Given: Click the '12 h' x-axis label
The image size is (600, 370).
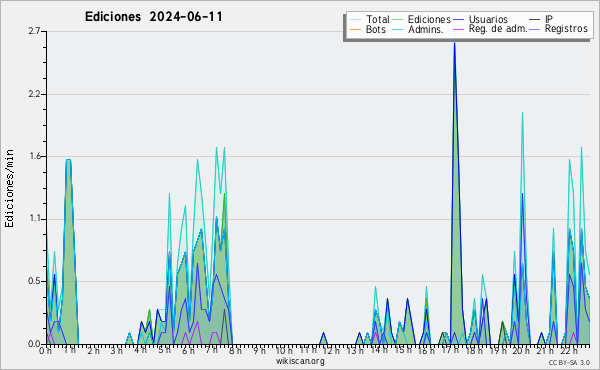Looking at the screenshot, I should coord(331,351).
